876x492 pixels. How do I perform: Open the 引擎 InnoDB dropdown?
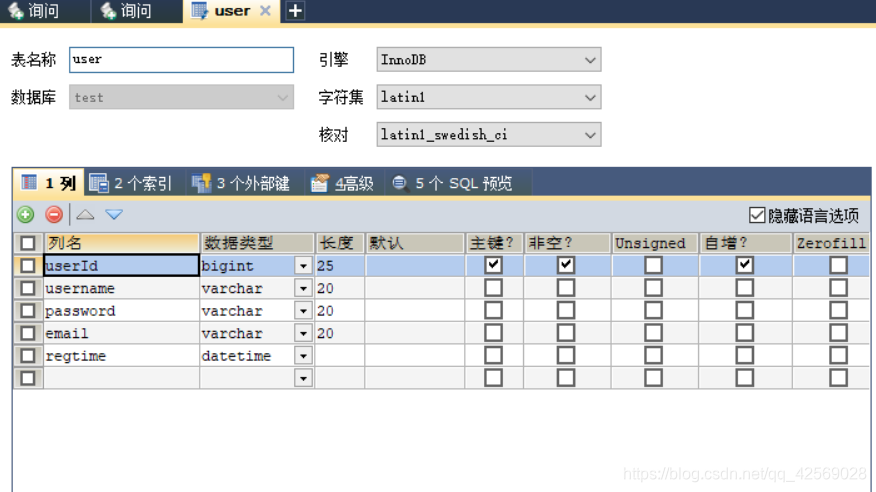(489, 60)
